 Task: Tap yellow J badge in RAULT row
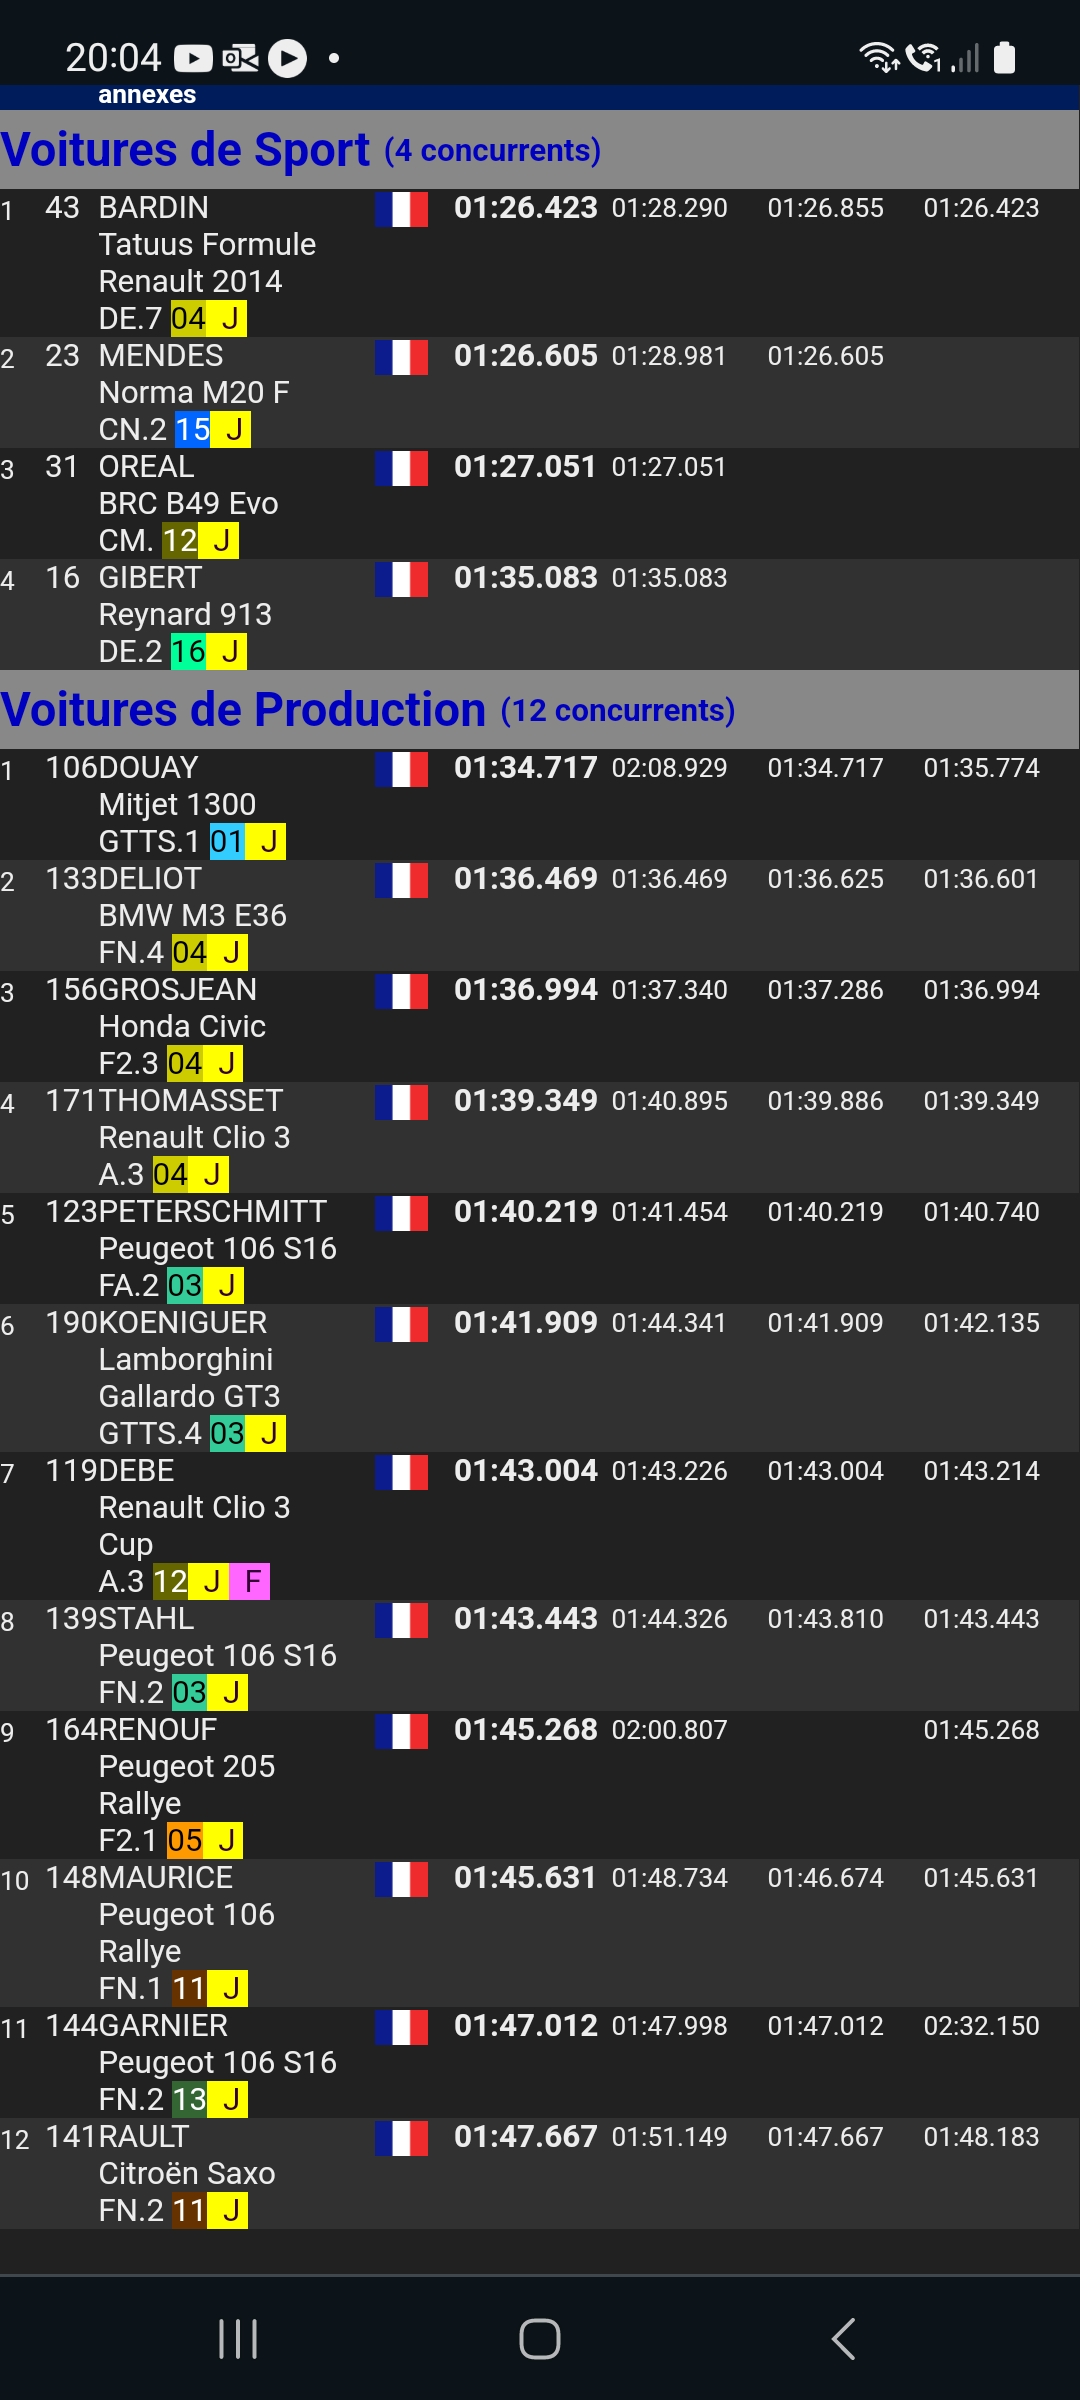[229, 2210]
